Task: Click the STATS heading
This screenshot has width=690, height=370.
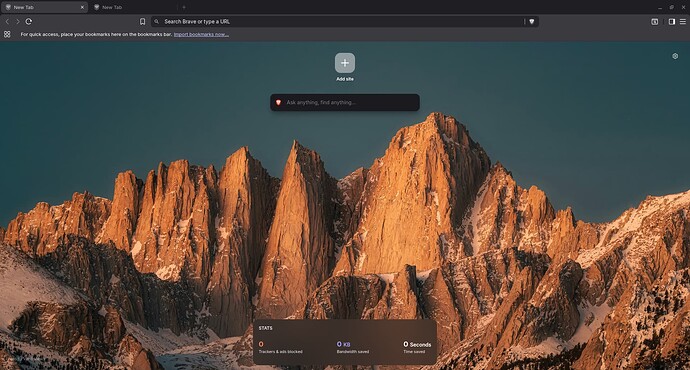Action: click(x=265, y=328)
